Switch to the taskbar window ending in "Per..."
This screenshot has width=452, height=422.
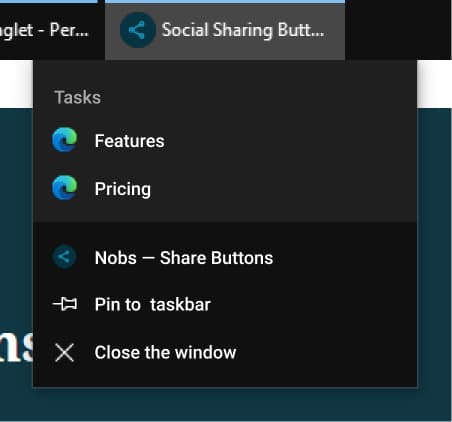[x=48, y=30]
